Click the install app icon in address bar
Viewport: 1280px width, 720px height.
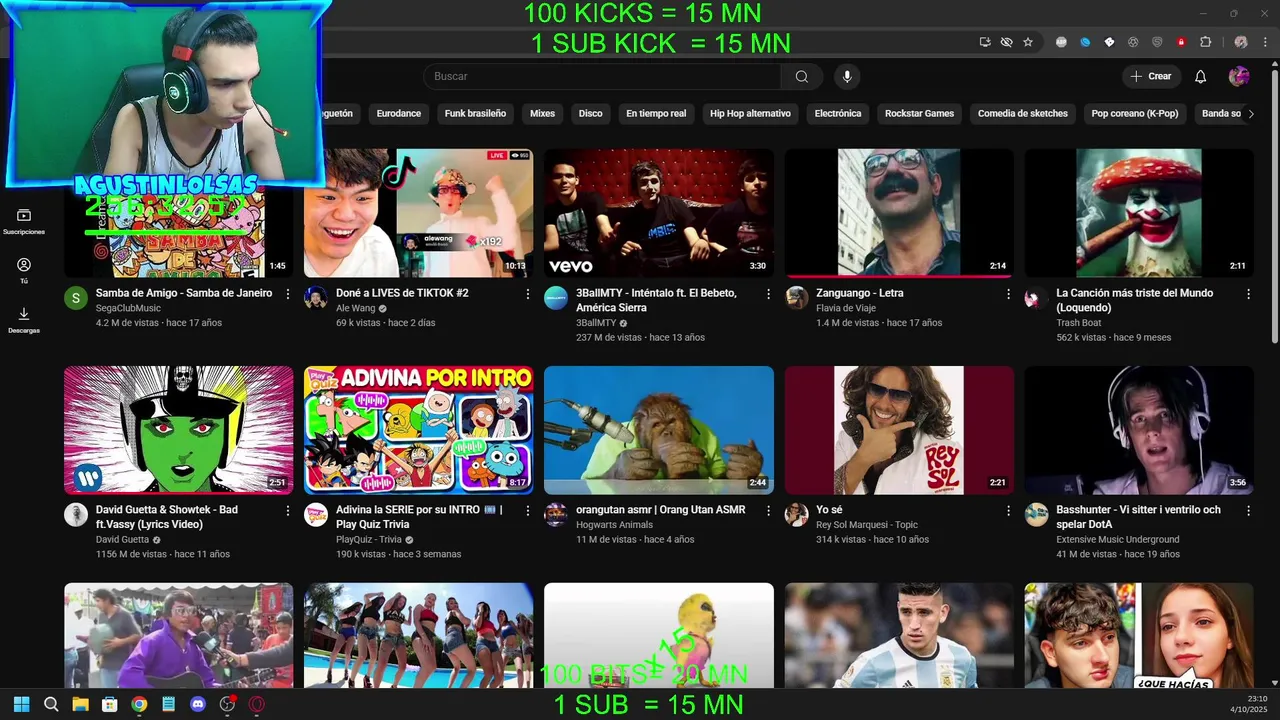(985, 42)
